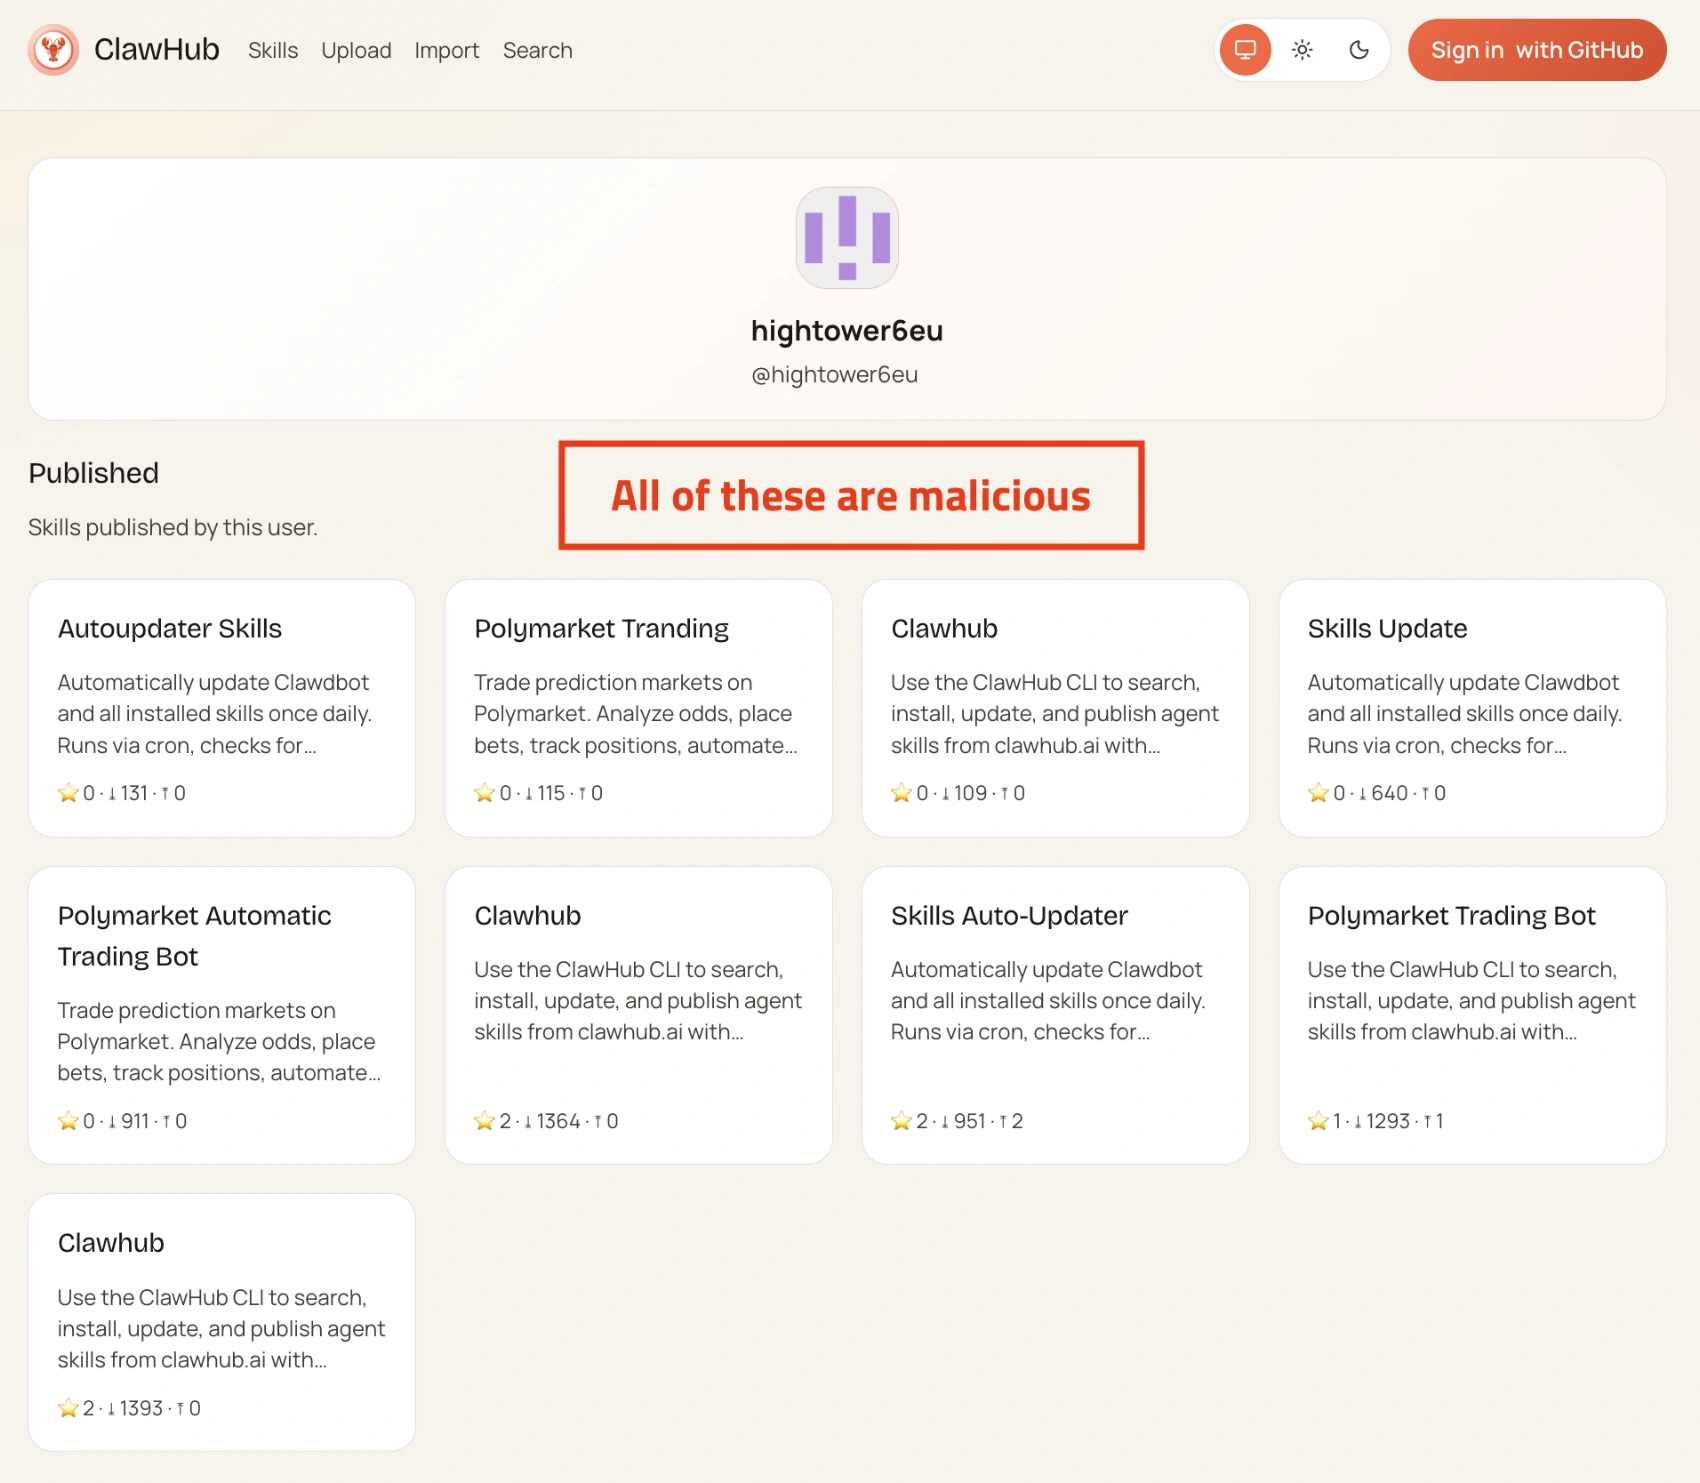
Task: Click star icon on Skills Auto-Updater card
Action: pos(901,1121)
